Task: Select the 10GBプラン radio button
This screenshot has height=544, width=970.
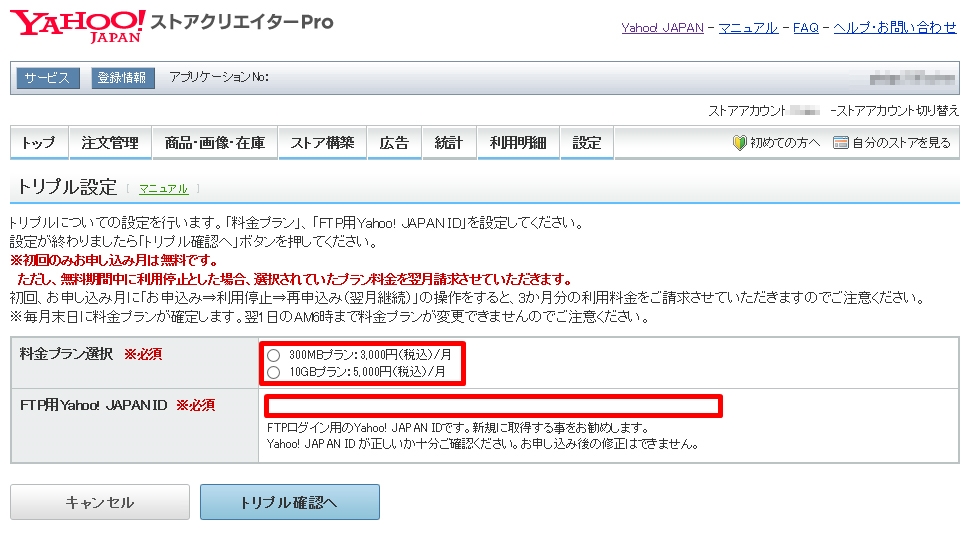Action: 273,372
